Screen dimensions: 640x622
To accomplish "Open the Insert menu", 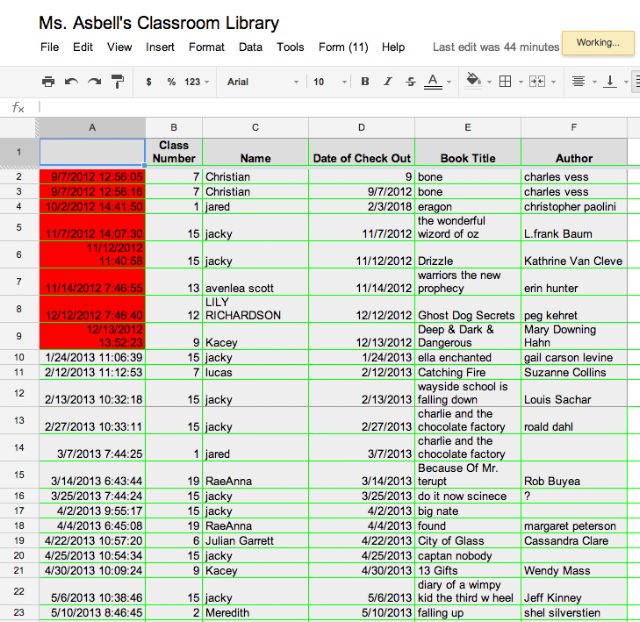I will tap(160, 47).
